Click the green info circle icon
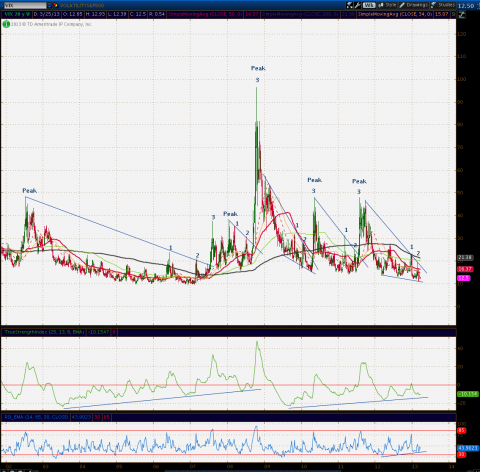Image resolution: width=480 pixels, height=472 pixels. [6, 24]
